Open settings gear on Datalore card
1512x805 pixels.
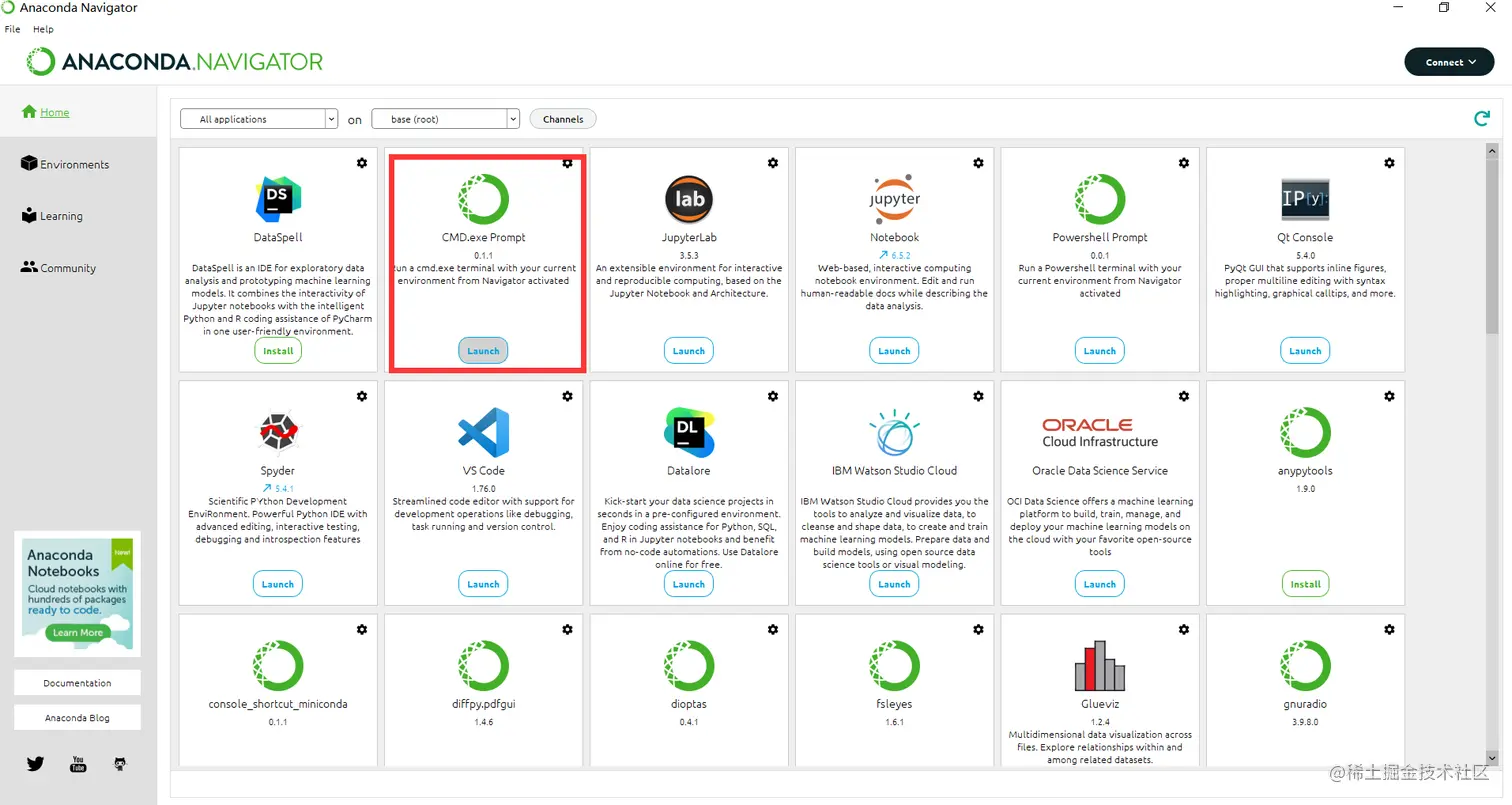773,396
